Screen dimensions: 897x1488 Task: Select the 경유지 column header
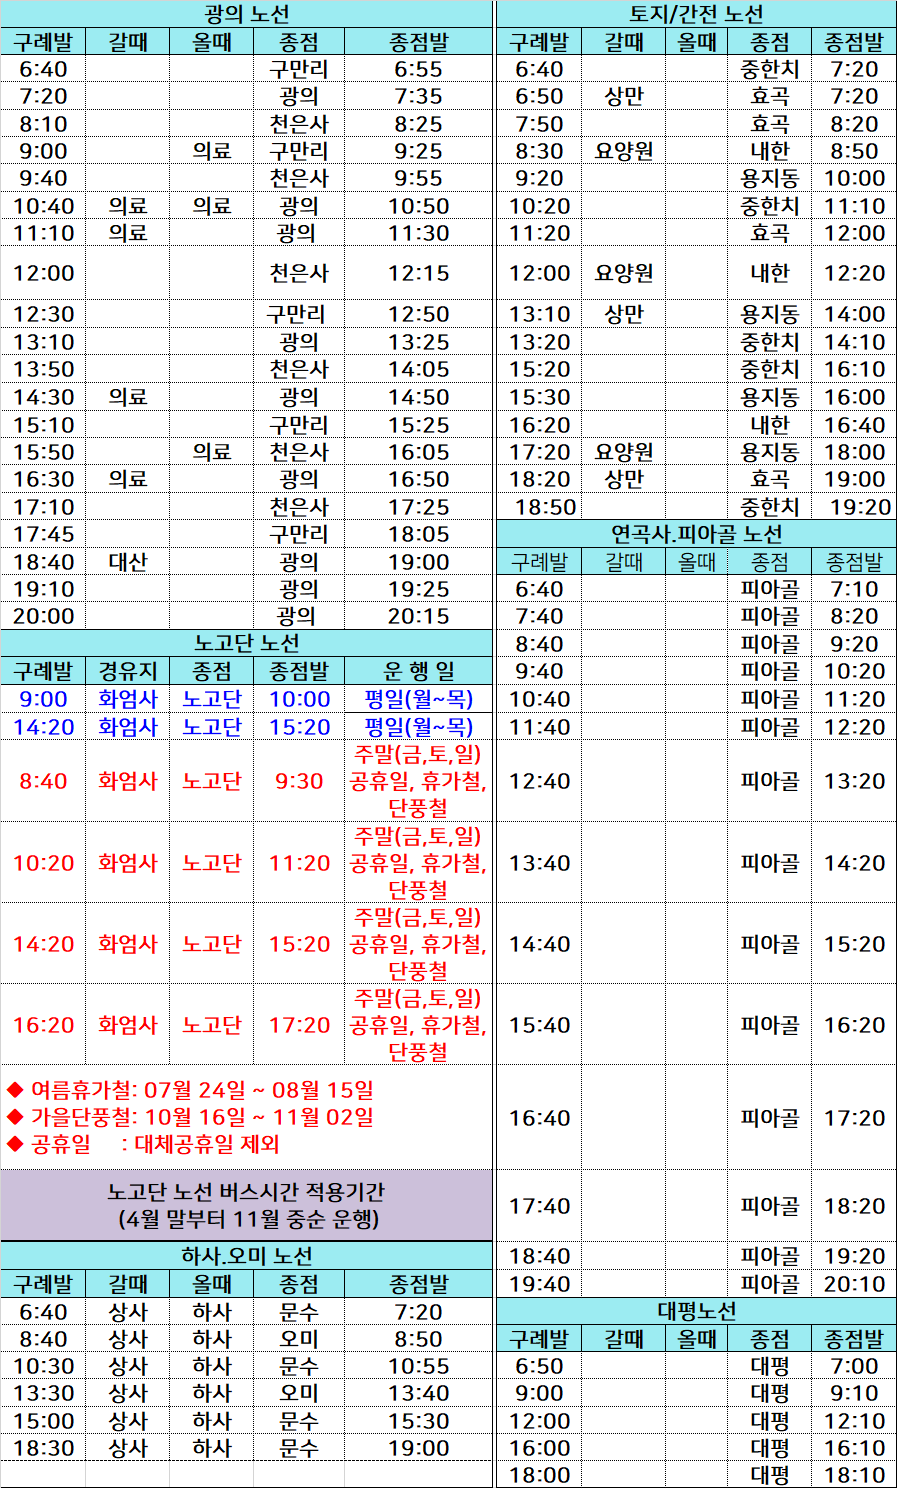point(128,671)
